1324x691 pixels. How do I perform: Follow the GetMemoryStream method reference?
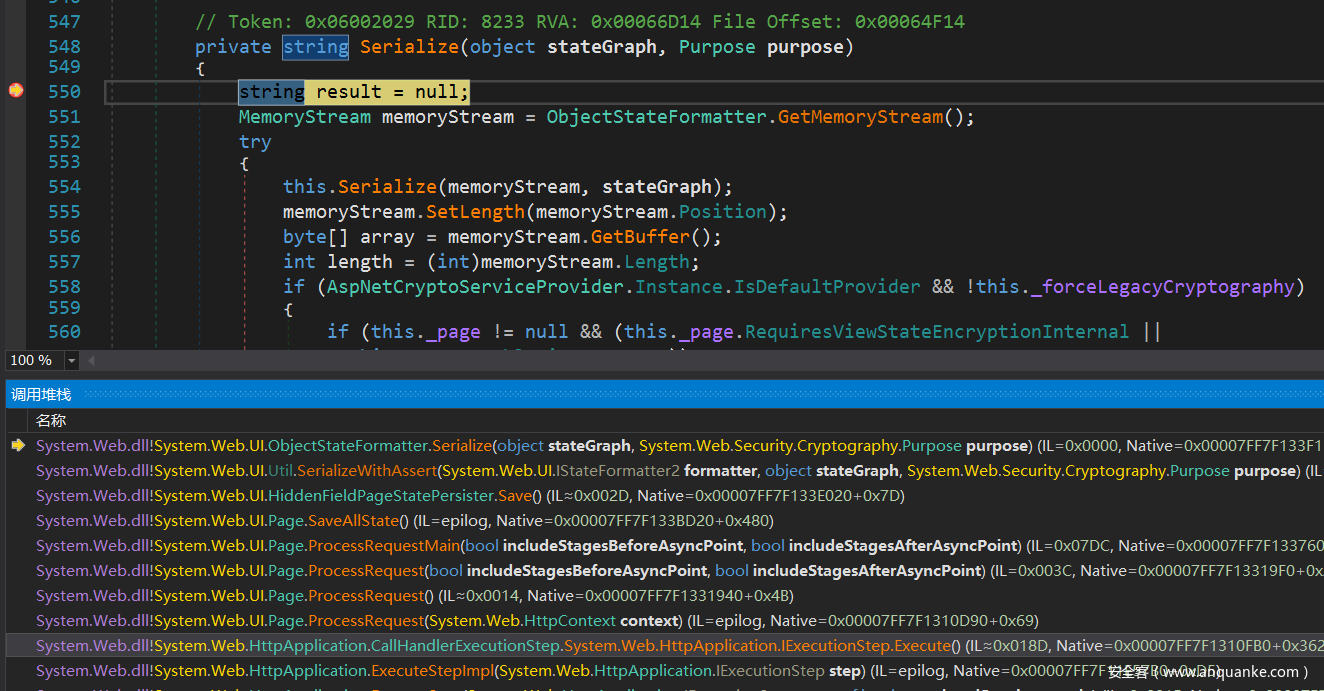point(860,117)
